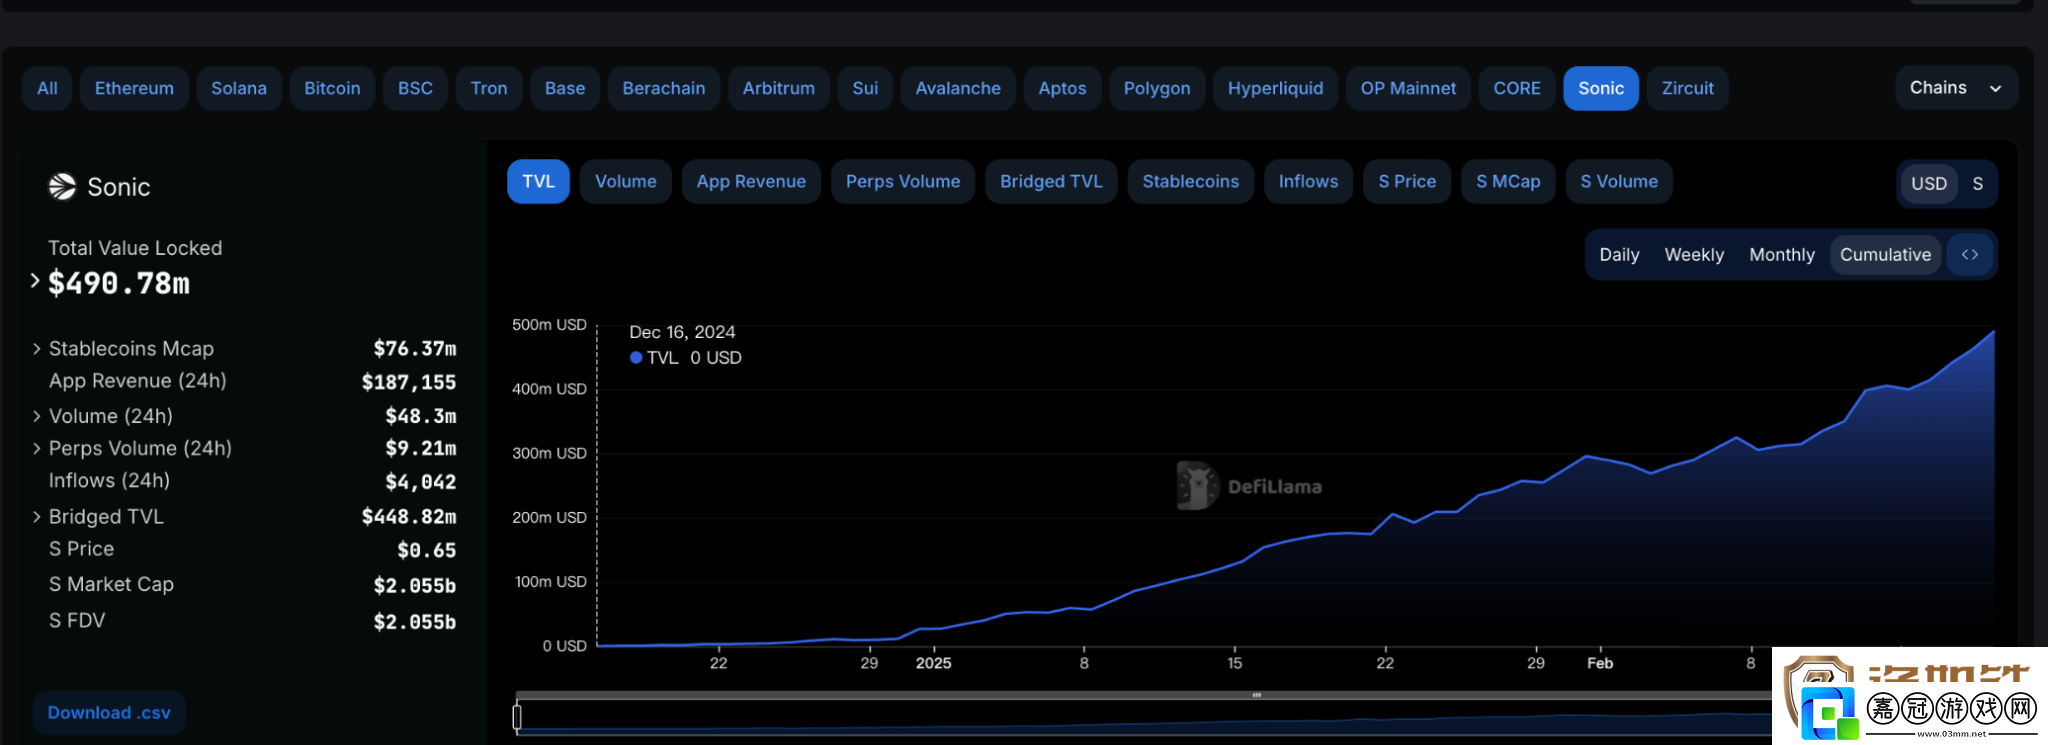Switch denomination to USD
The width and height of the screenshot is (2048, 745).
coord(1929,184)
